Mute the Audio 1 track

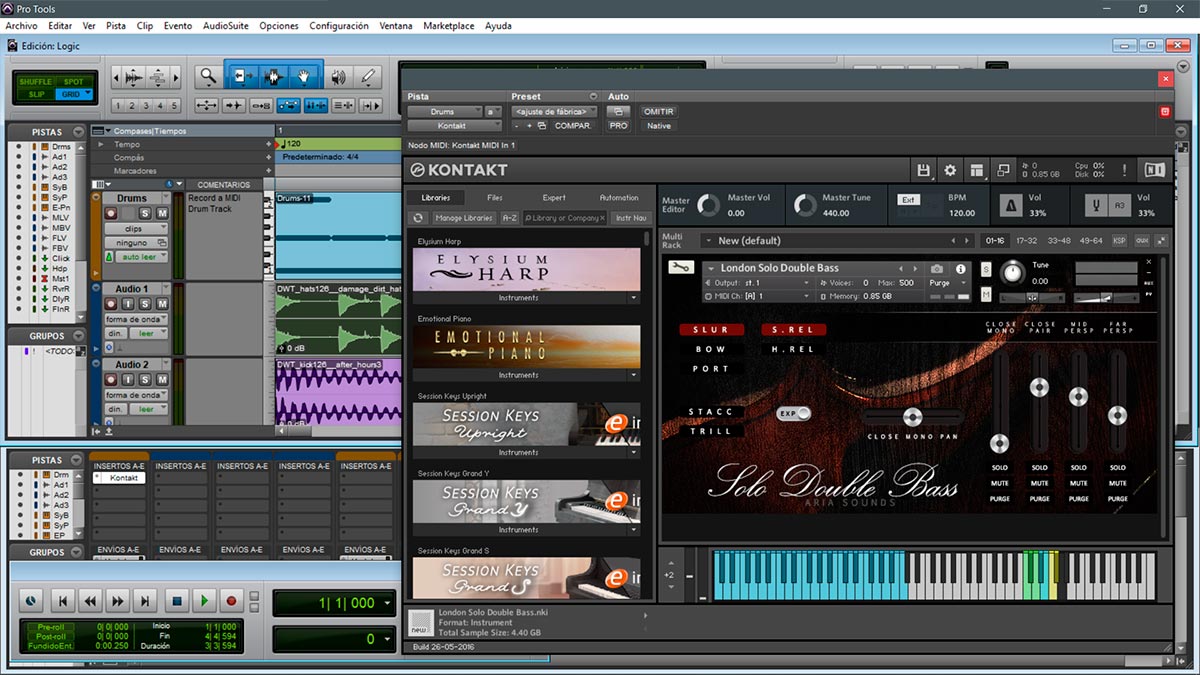pyautogui.click(x=161, y=304)
